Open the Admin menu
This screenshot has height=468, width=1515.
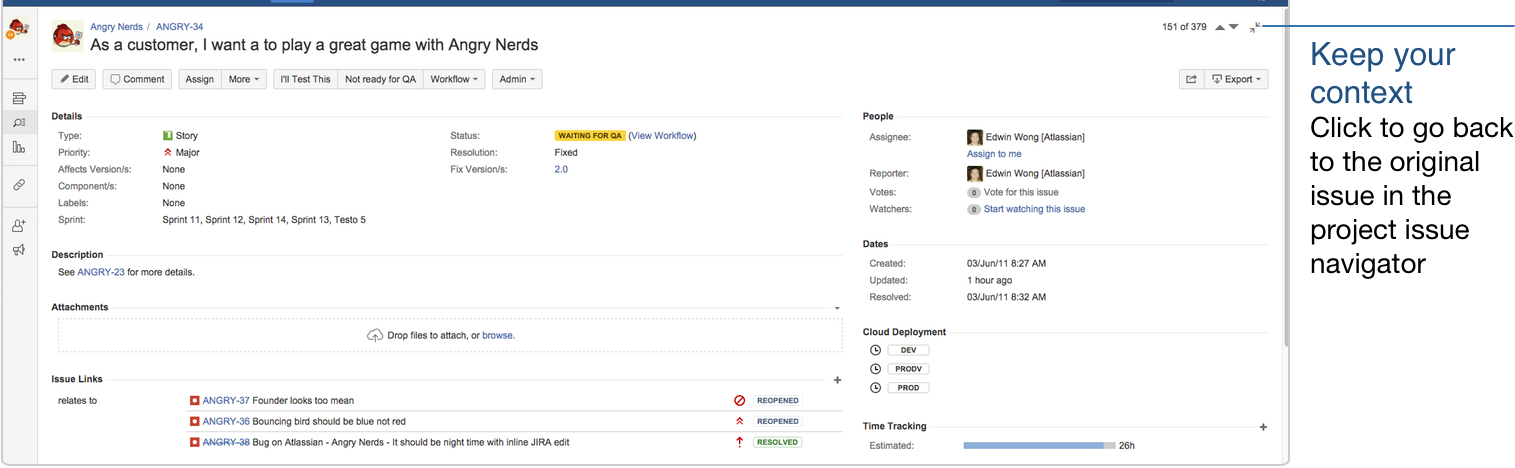pos(517,79)
